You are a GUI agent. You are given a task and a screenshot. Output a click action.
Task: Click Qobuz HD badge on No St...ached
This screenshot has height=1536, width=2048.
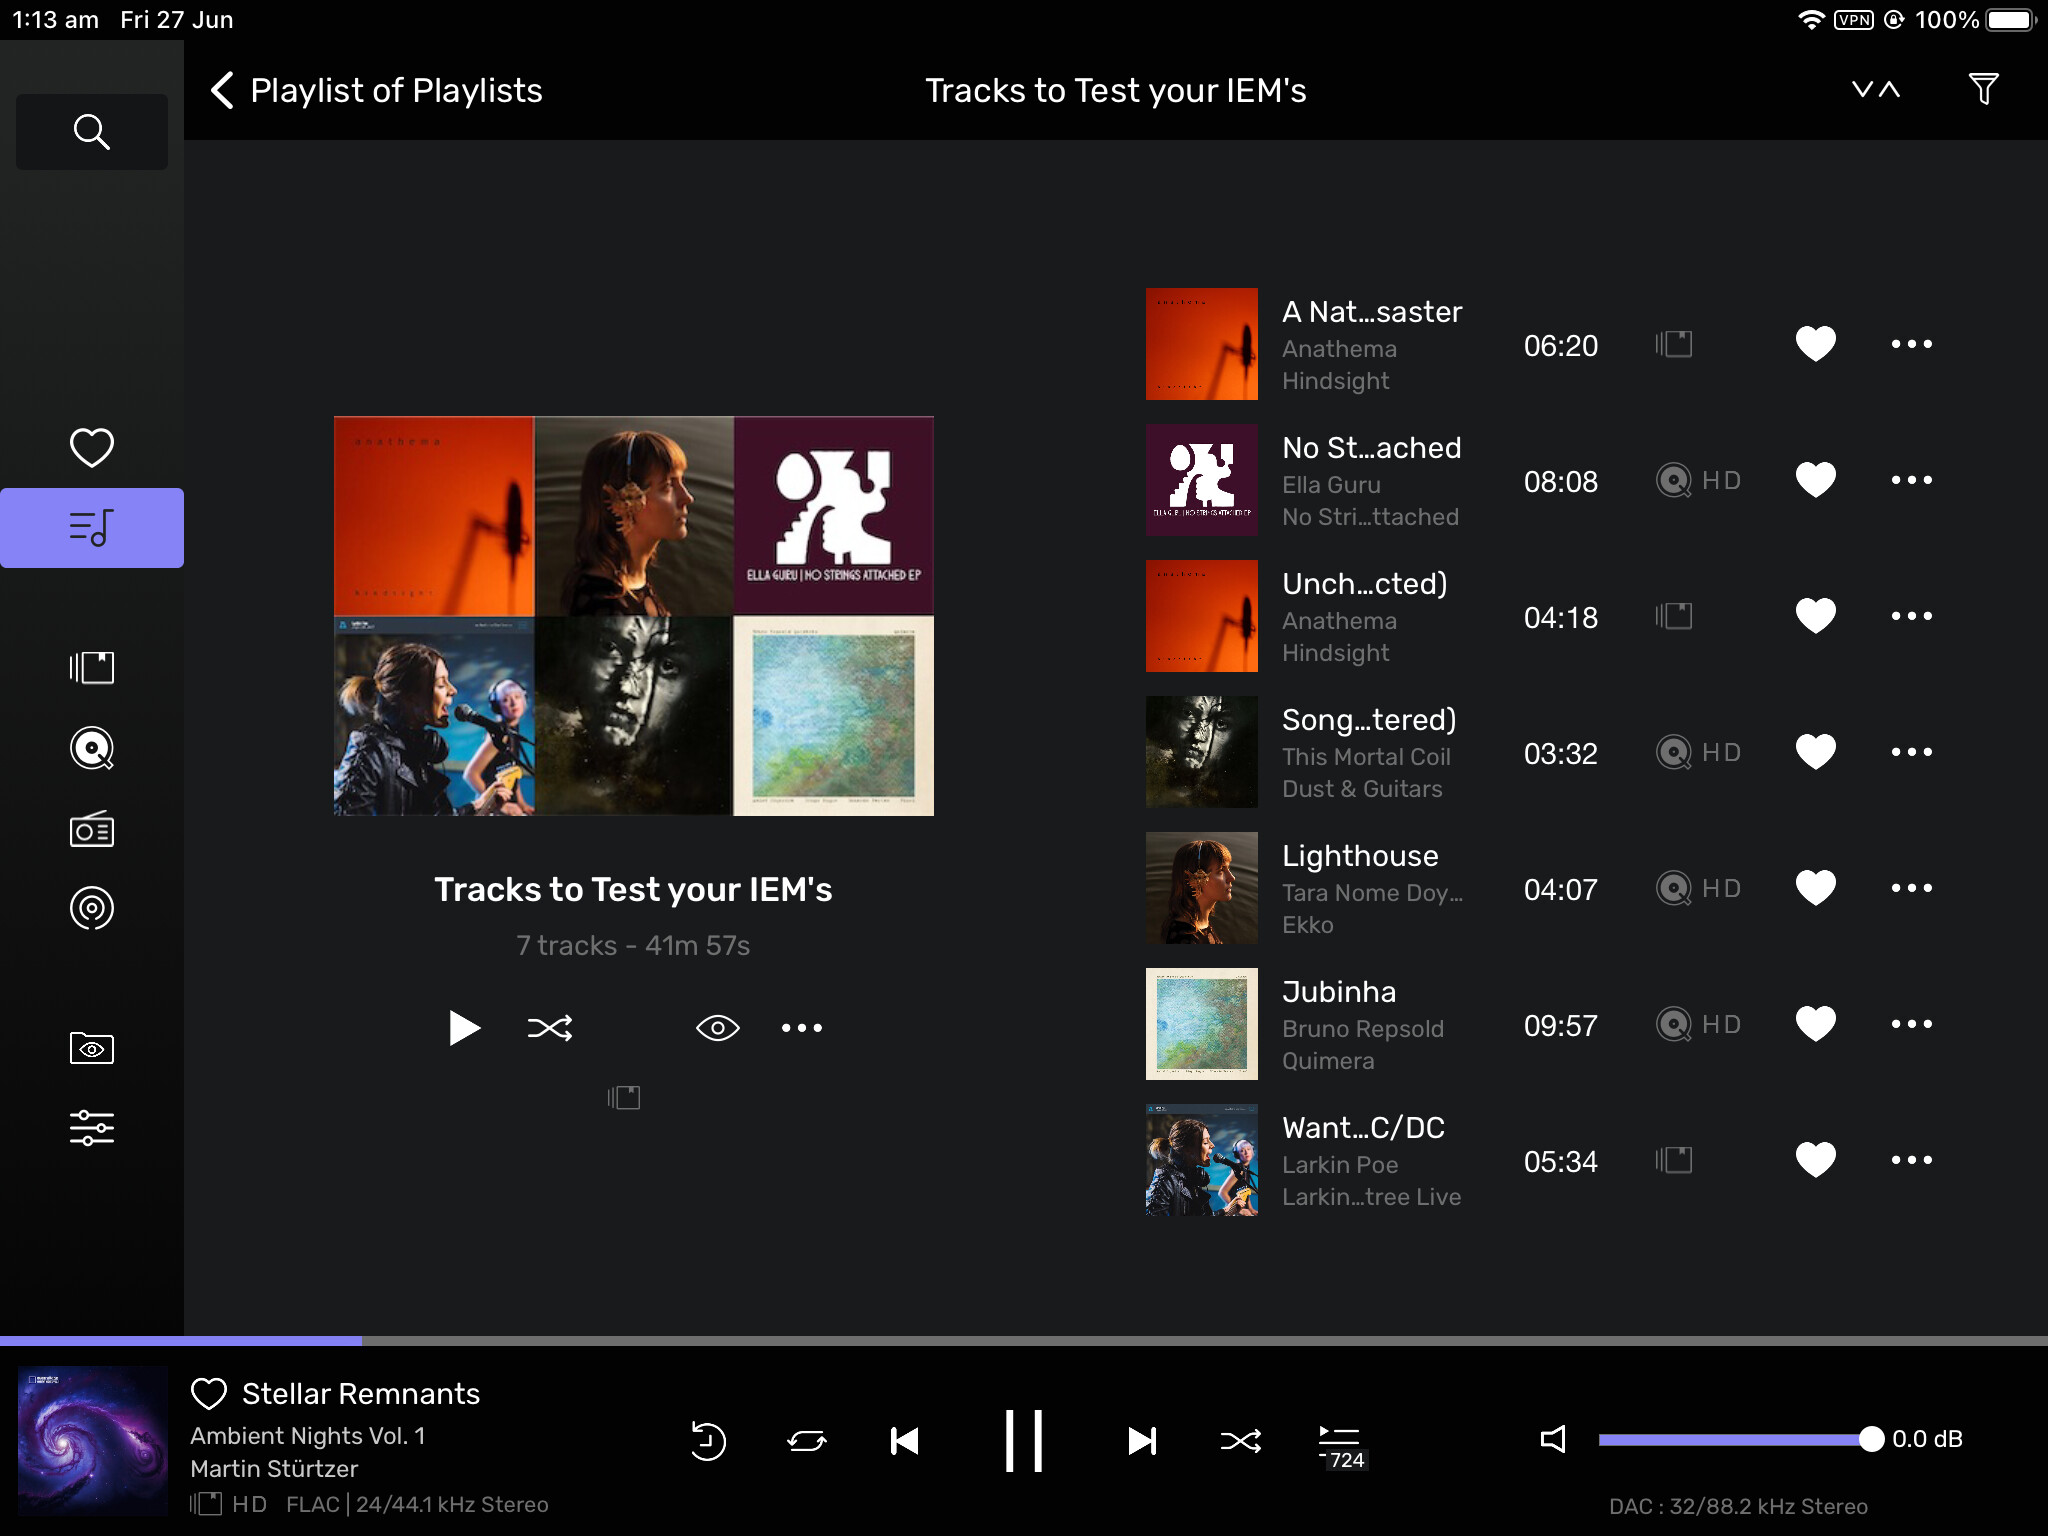(1698, 480)
